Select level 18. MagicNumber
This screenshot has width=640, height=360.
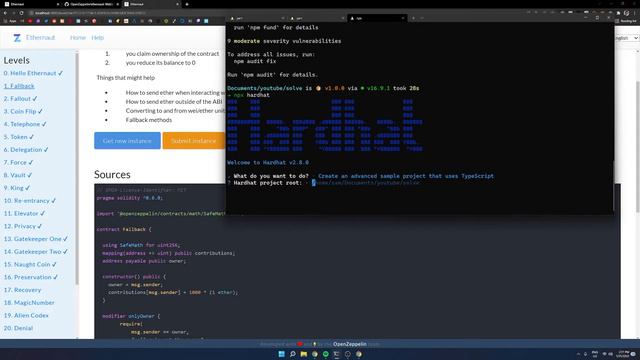[x=29, y=302]
